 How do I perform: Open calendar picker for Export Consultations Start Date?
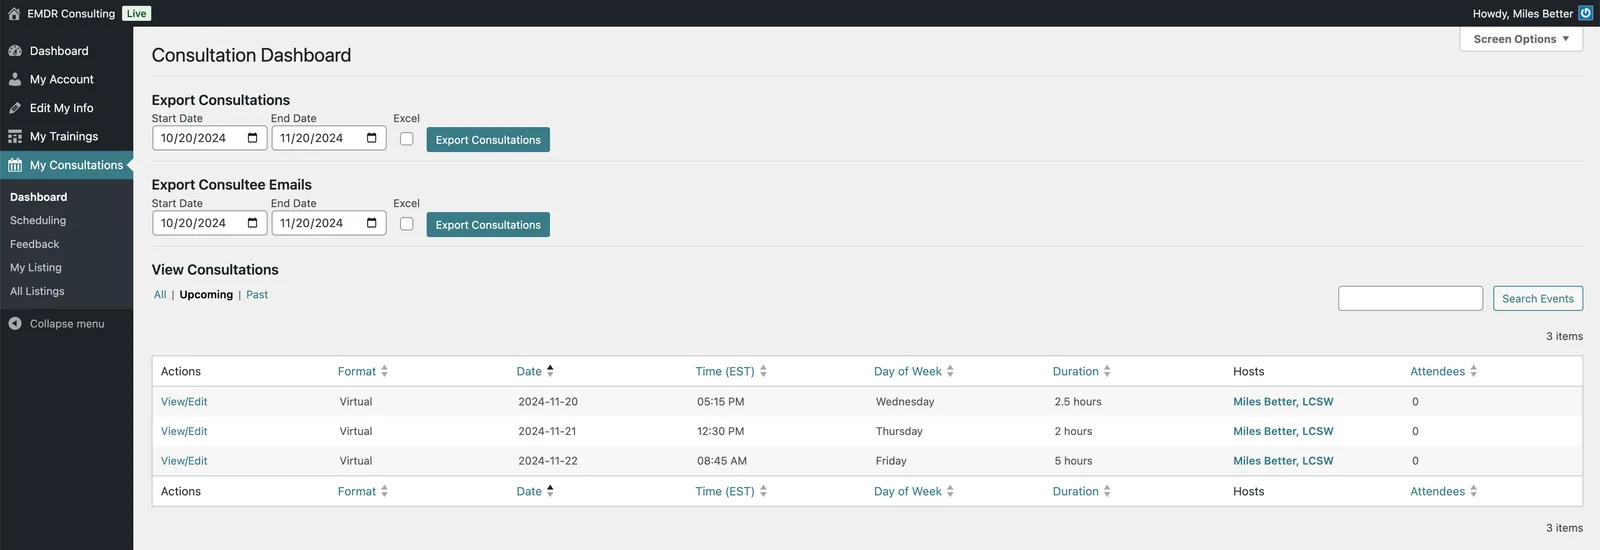(x=252, y=138)
